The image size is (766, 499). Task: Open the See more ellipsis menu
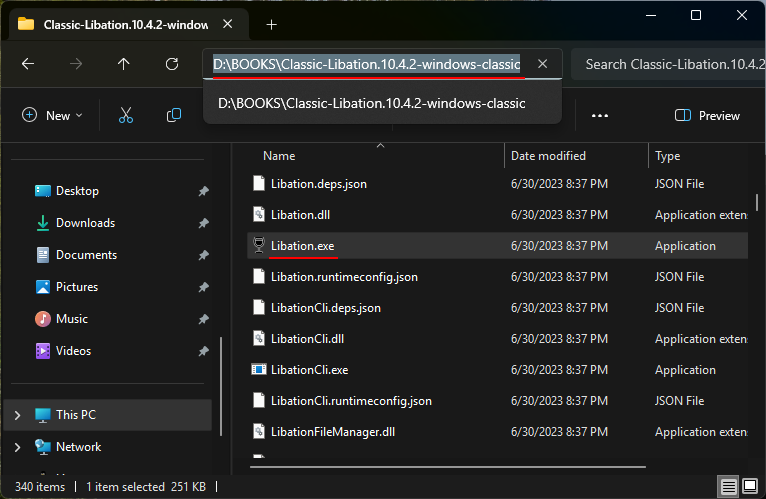(x=600, y=115)
